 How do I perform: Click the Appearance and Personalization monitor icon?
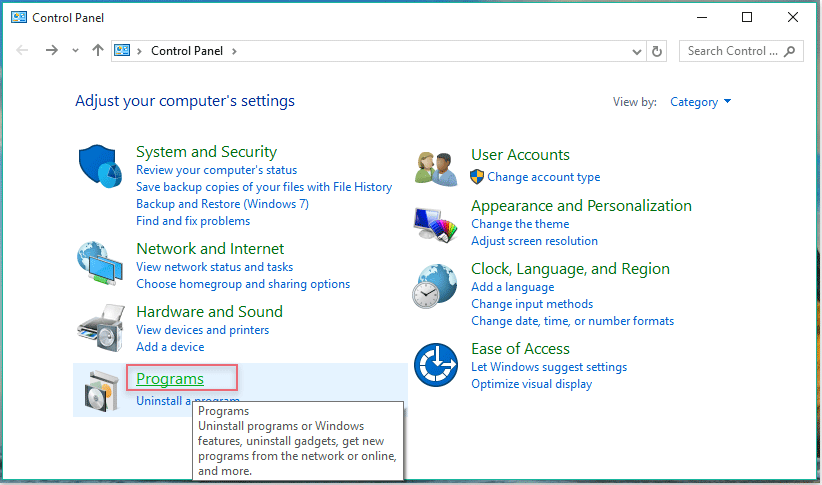click(x=436, y=223)
